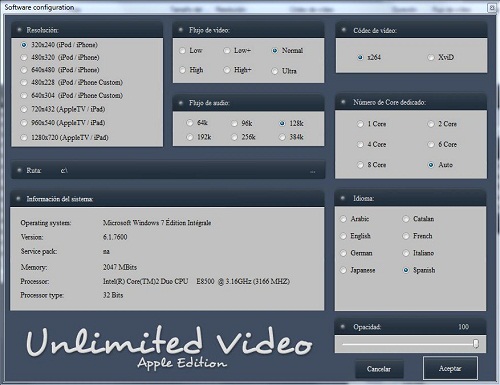Select the x264 video codec
500x385 pixels.
pyautogui.click(x=360, y=57)
